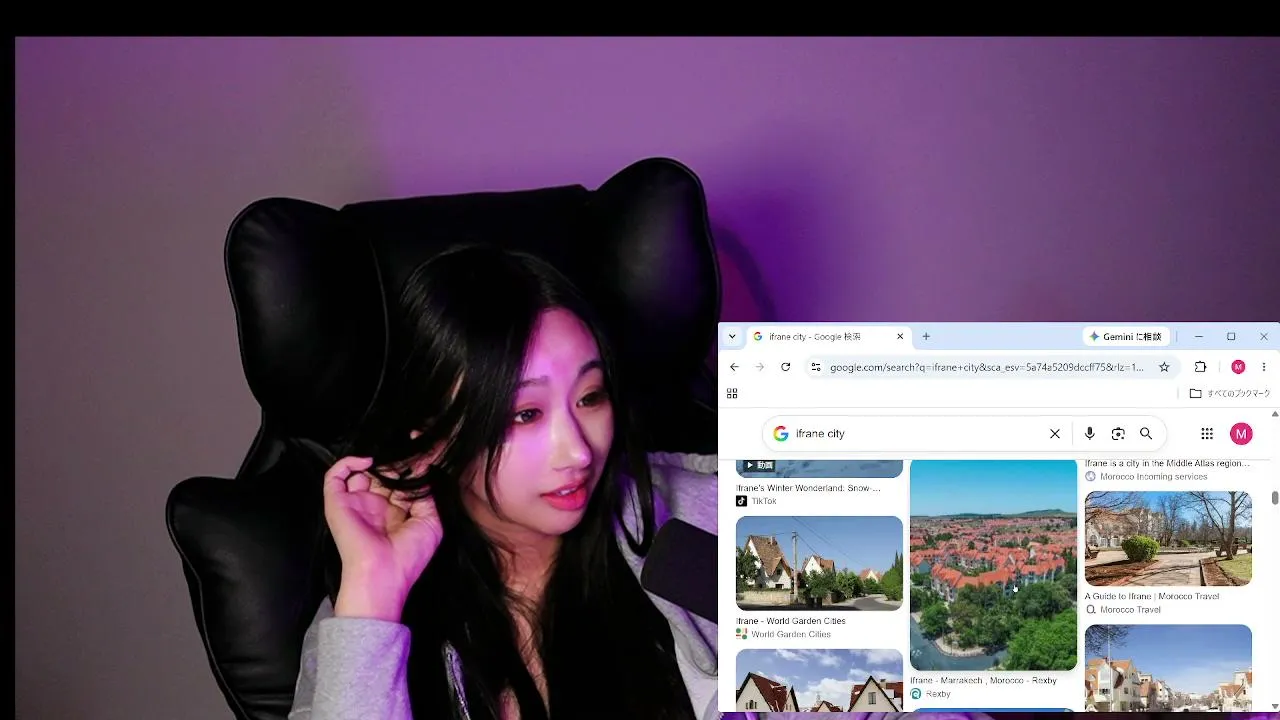1280x720 pixels.
Task: Open the 'Gemini に相談' button
Action: coord(1125,337)
